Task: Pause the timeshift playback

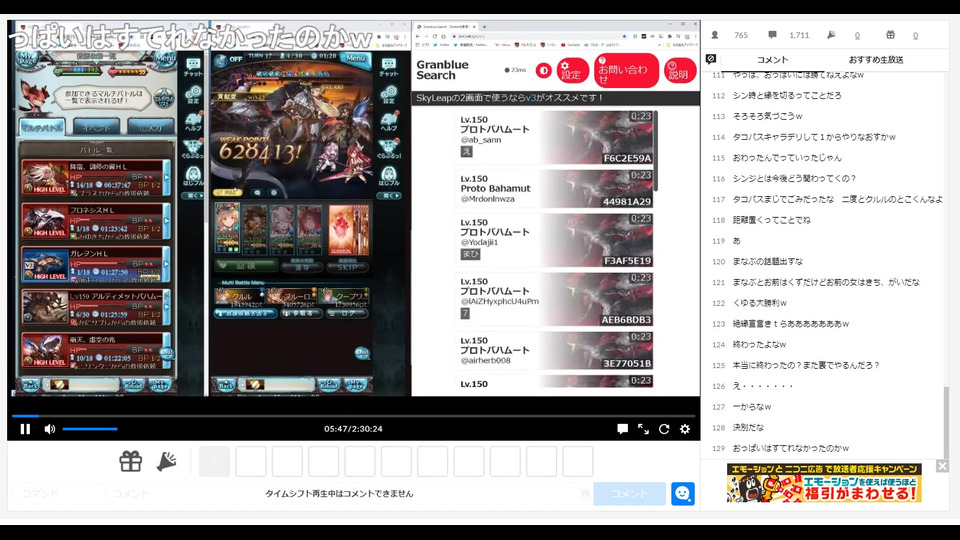Action: pos(25,429)
